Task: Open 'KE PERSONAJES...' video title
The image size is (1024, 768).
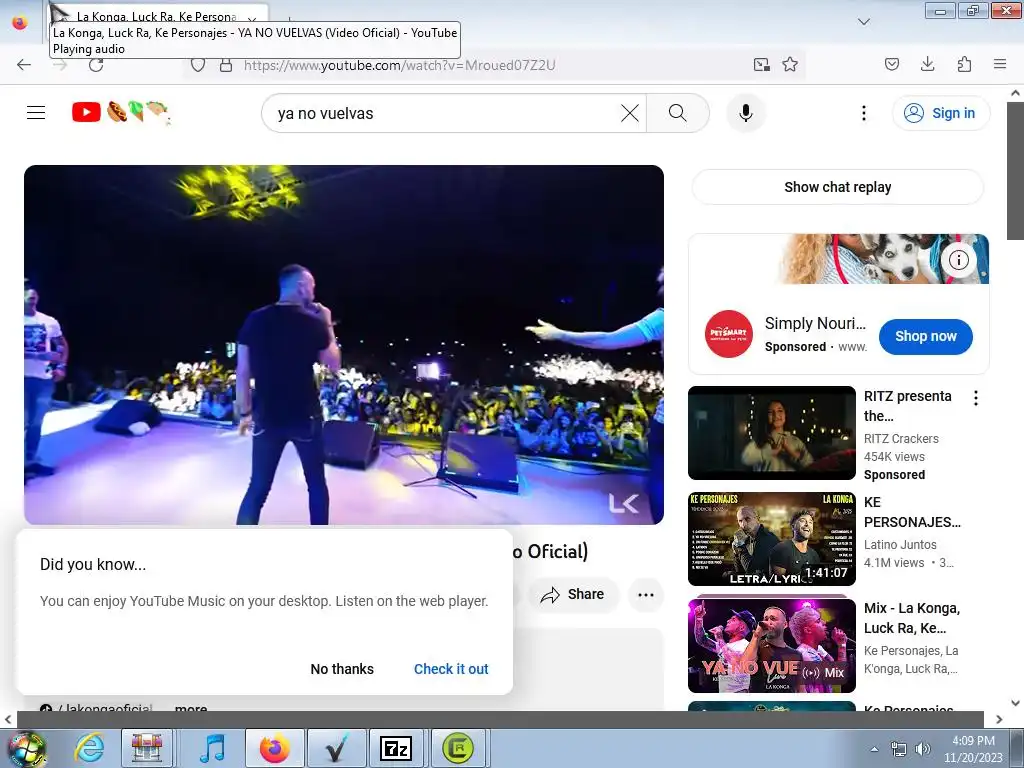Action: click(912, 512)
